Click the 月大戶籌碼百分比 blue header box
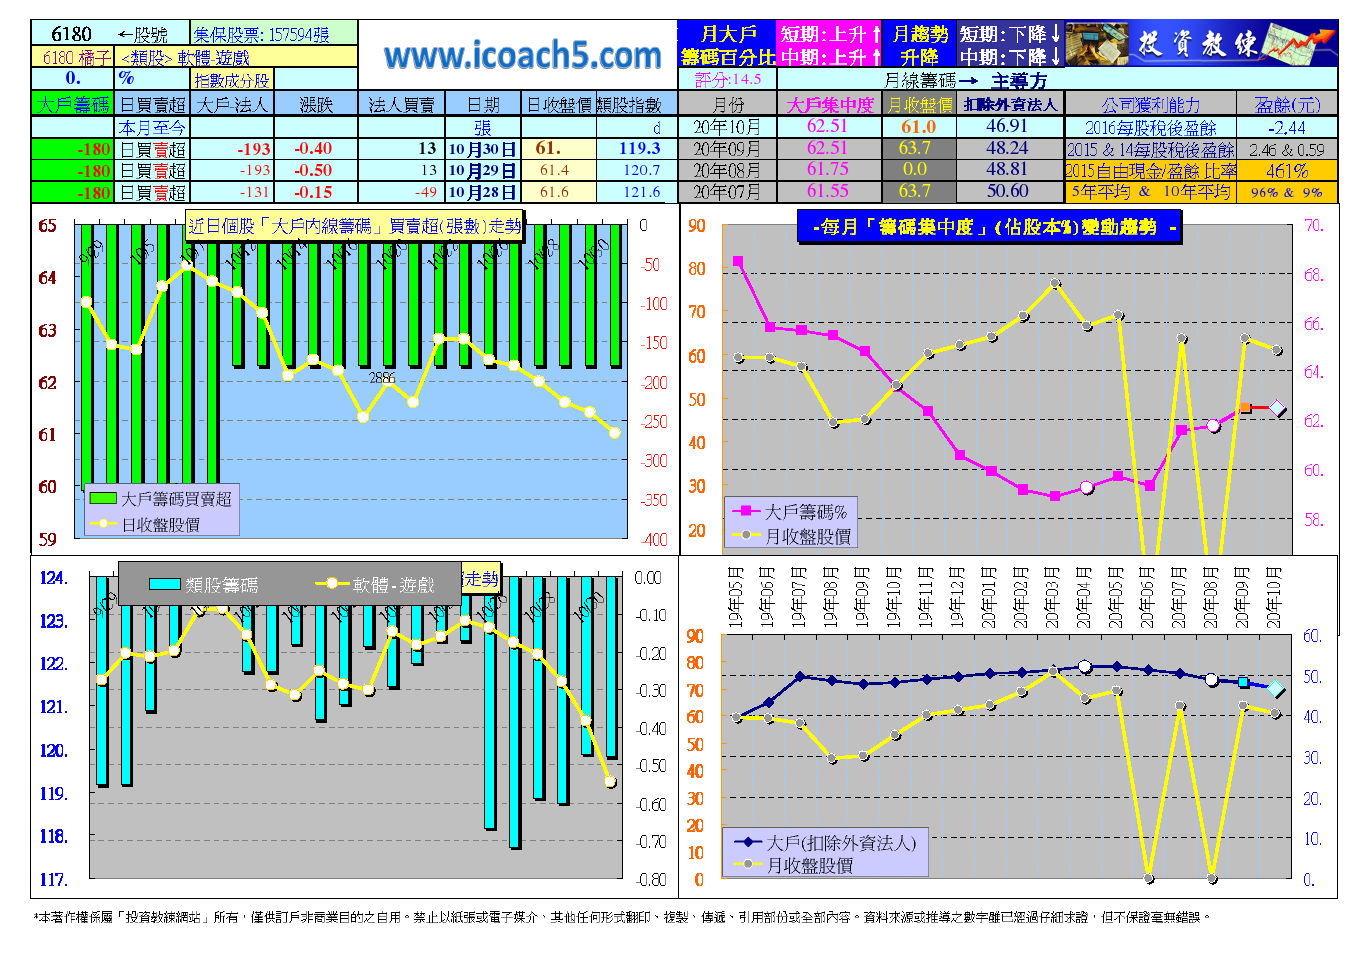Screen dimensions: 1366x967 727,45
